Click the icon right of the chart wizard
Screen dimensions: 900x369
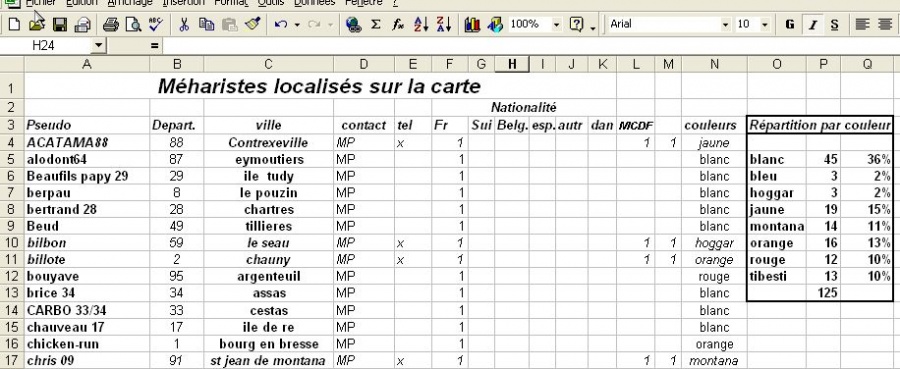[x=495, y=25]
